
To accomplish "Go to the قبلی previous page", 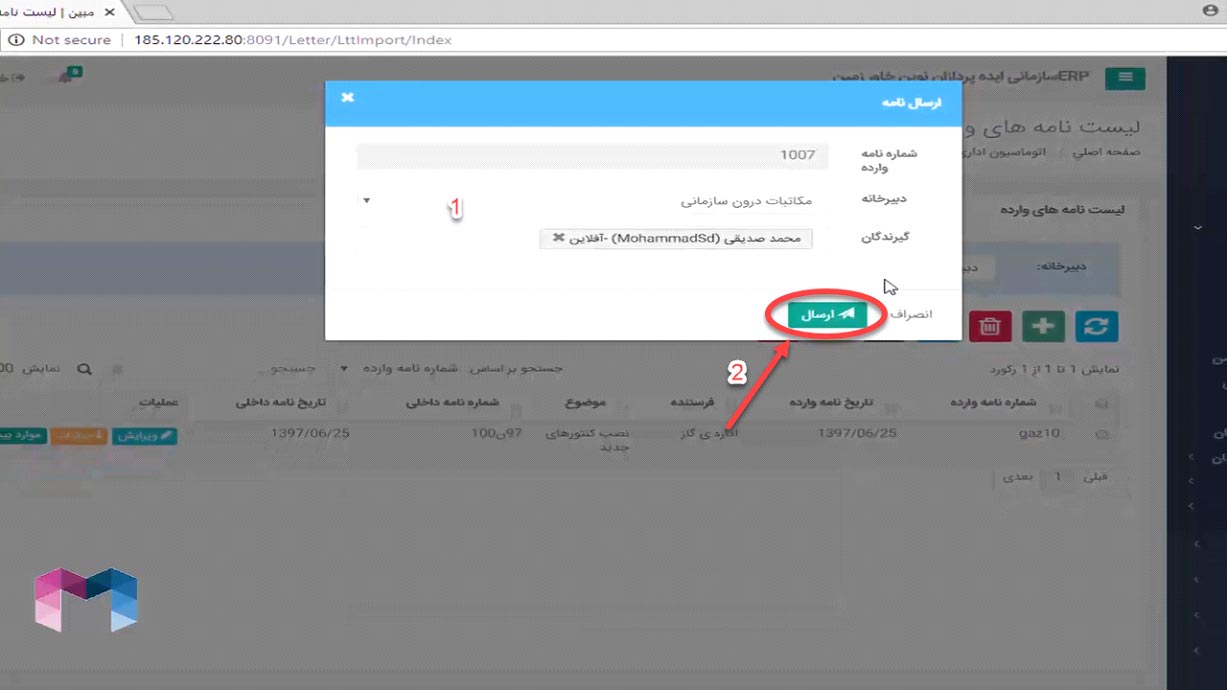I will [x=1095, y=478].
